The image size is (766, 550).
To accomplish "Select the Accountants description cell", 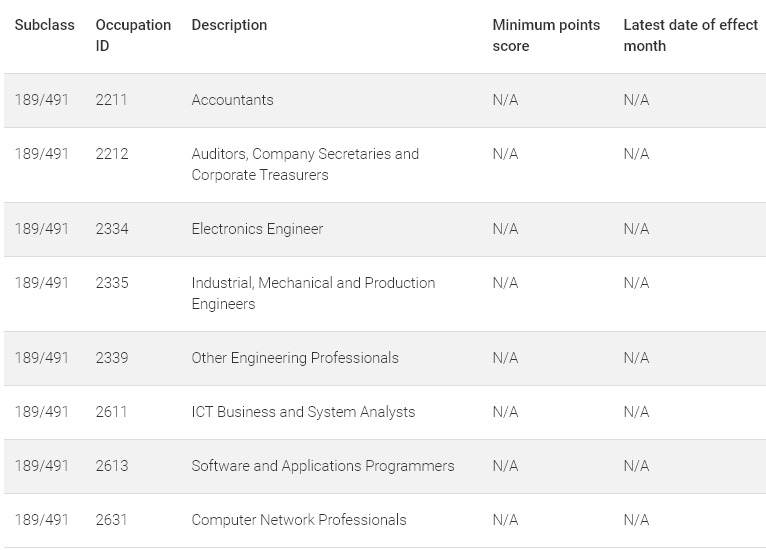I will click(x=233, y=100).
